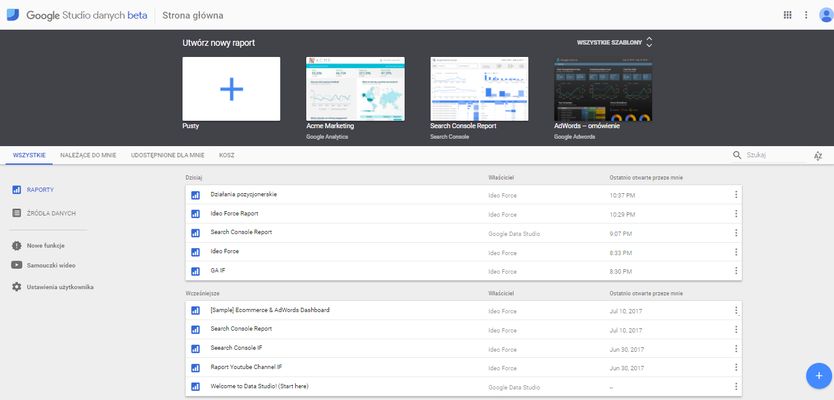Expand the Wszystkie szablony templates list

614,42
